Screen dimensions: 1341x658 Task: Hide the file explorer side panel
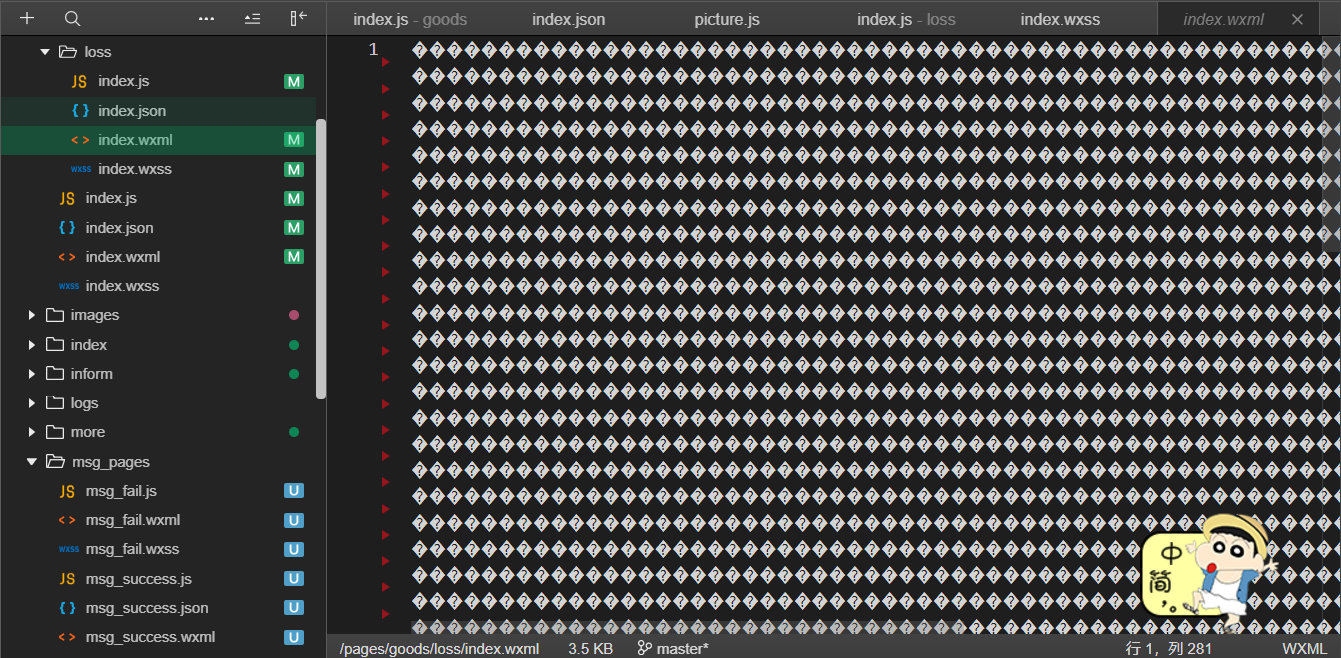tap(298, 18)
